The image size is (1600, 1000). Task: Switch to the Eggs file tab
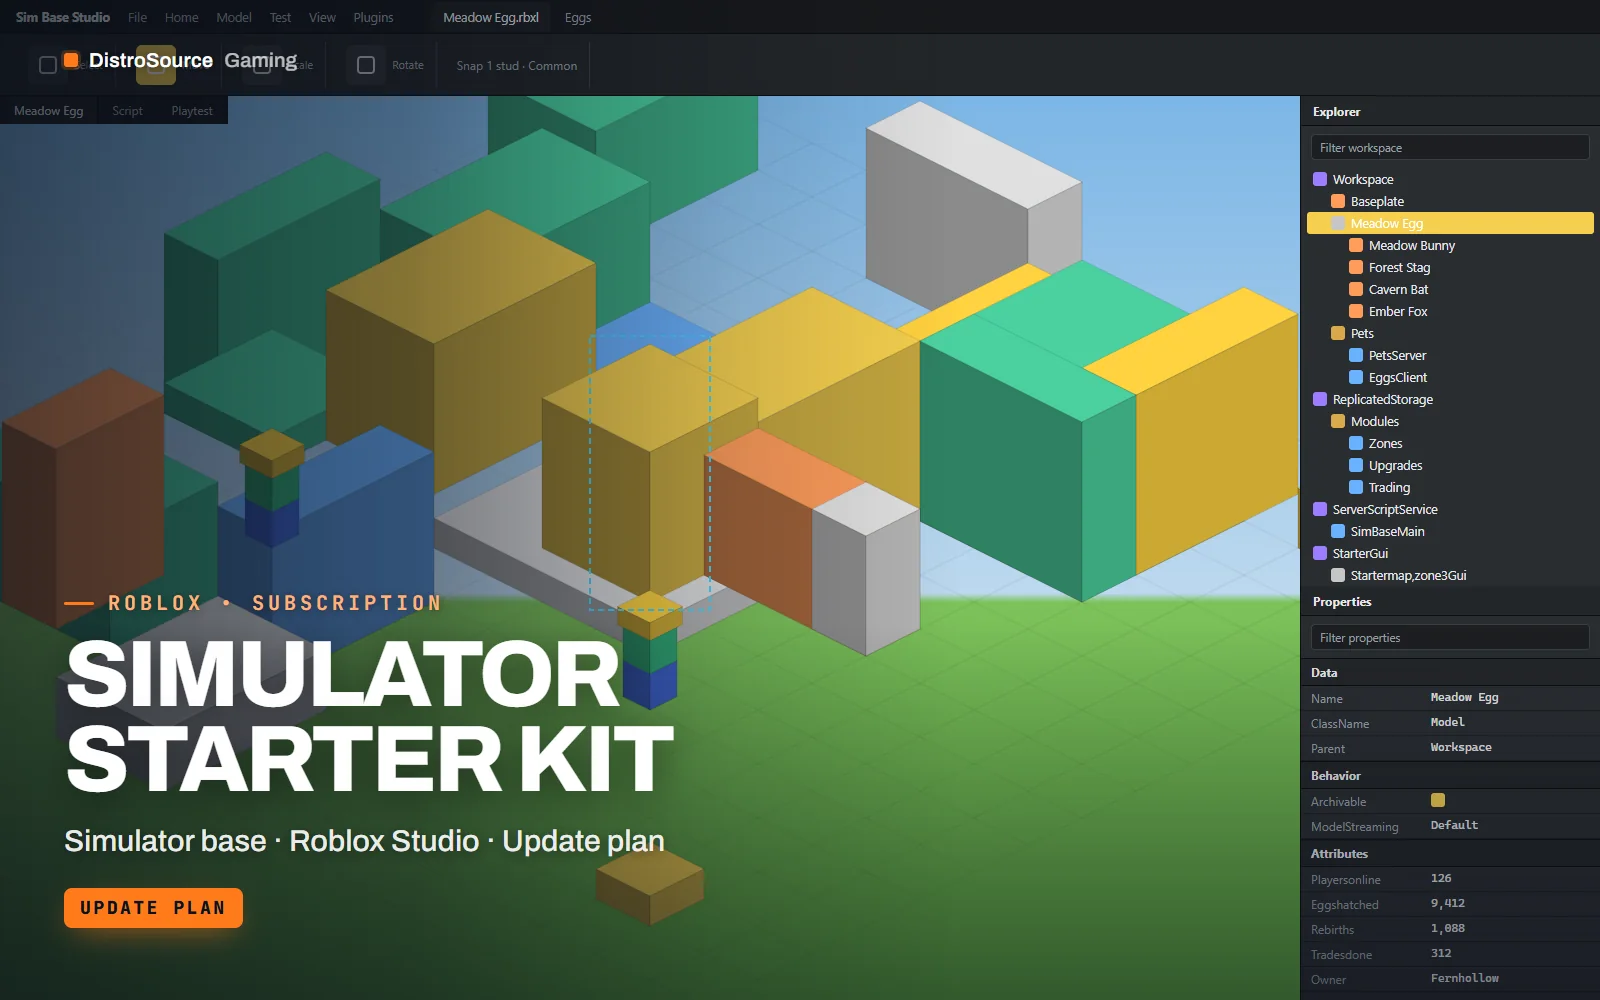click(578, 17)
